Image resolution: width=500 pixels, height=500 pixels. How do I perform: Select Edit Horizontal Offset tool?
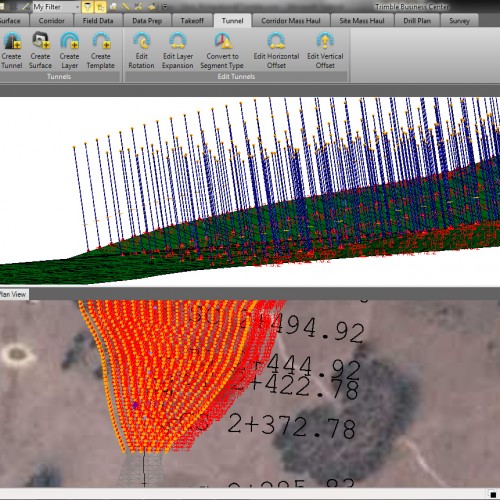click(276, 50)
